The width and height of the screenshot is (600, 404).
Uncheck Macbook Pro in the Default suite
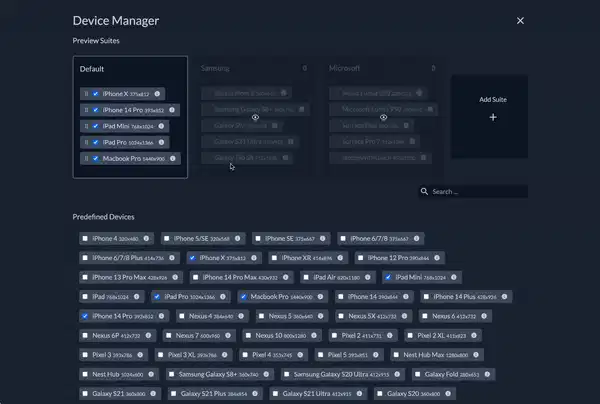(x=96, y=158)
